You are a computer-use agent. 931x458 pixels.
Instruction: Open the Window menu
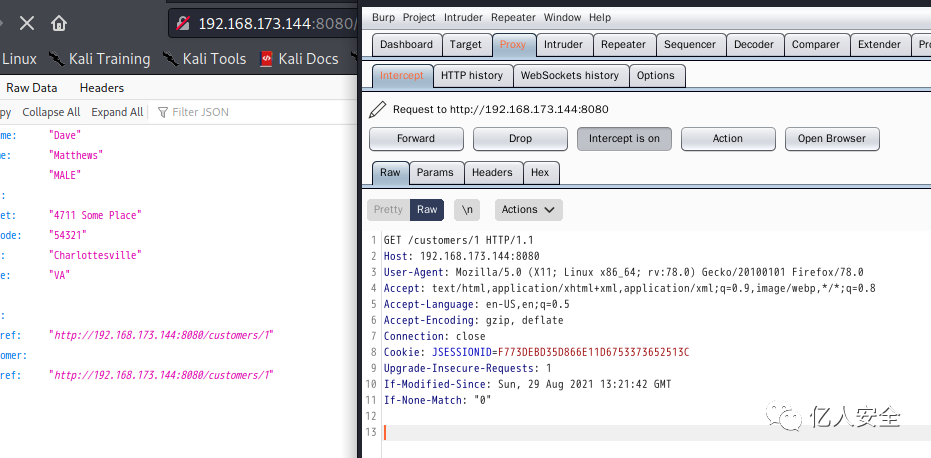click(563, 18)
